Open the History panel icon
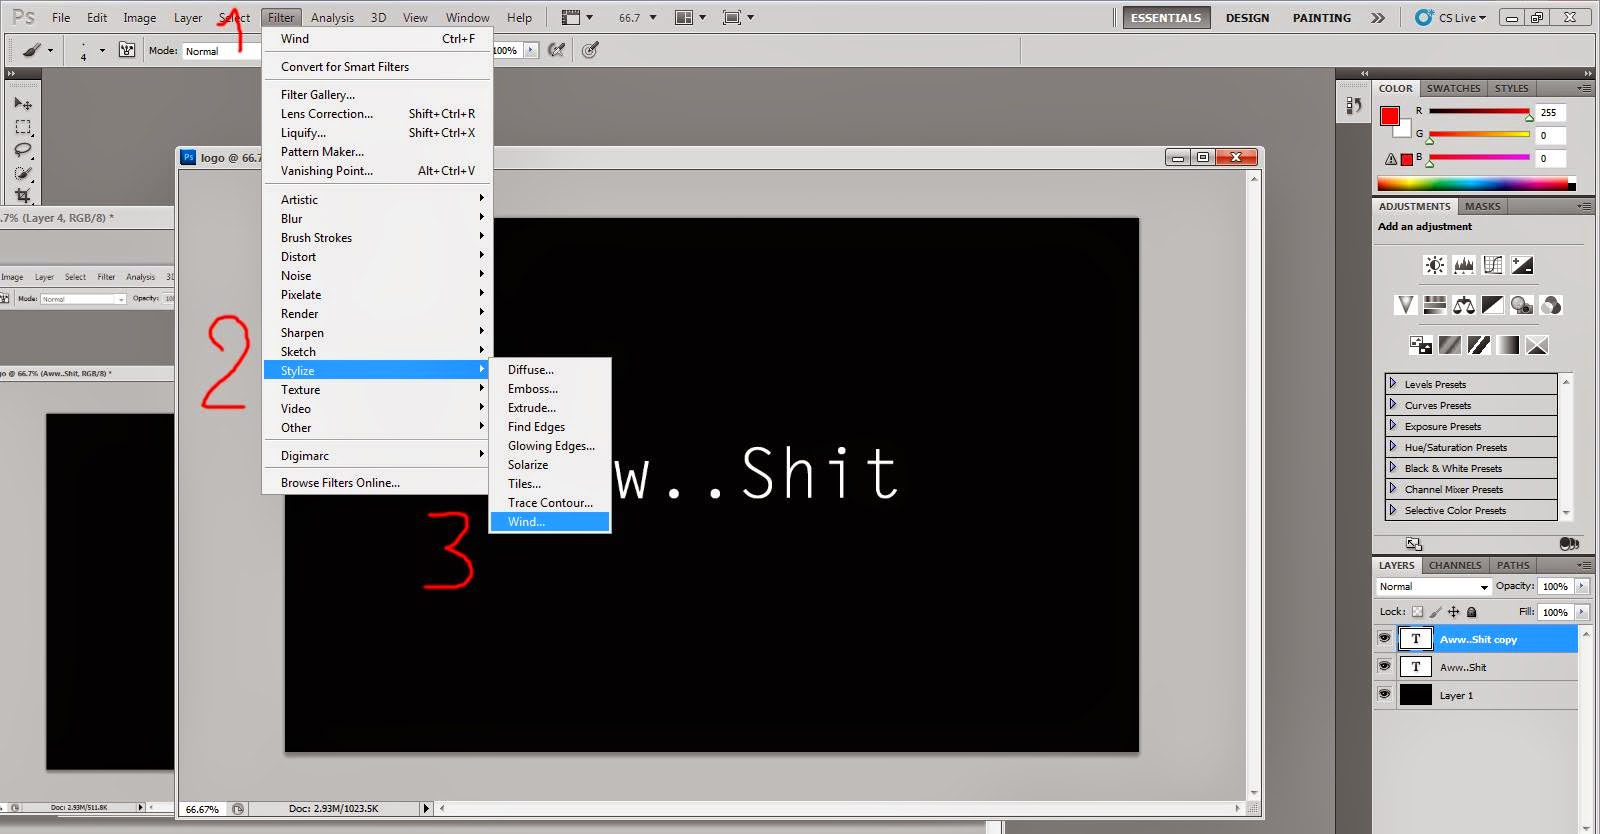Image resolution: width=1600 pixels, height=834 pixels. (1354, 104)
